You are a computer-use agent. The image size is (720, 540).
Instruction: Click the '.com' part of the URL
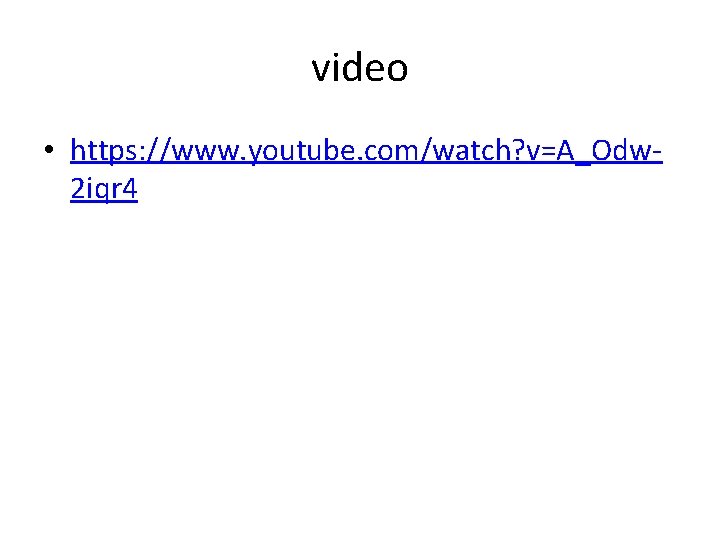tap(386, 152)
